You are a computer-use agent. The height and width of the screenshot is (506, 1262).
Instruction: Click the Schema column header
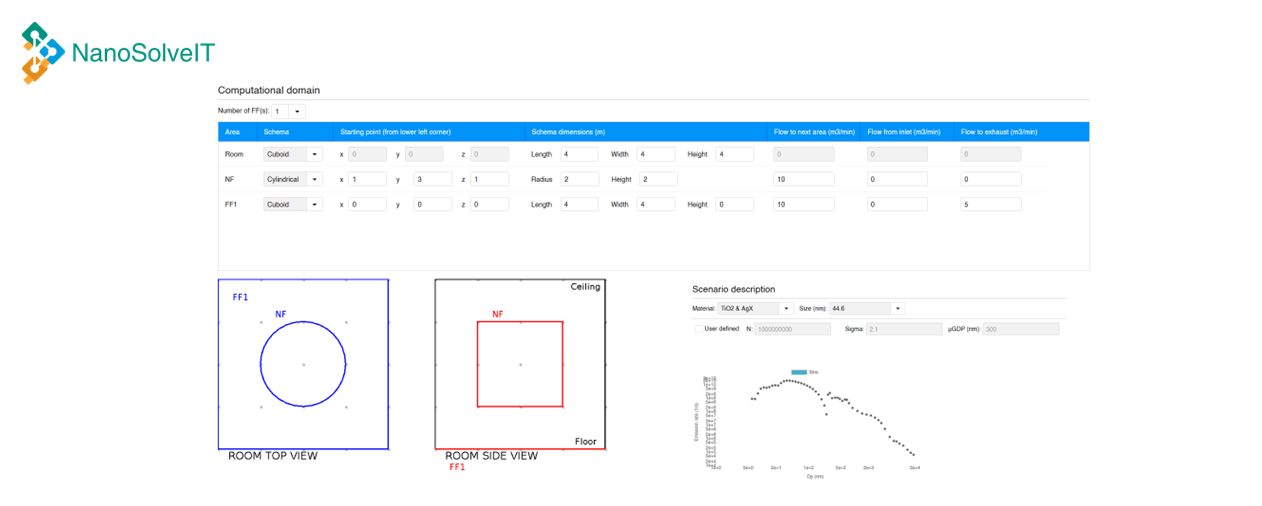click(x=276, y=132)
